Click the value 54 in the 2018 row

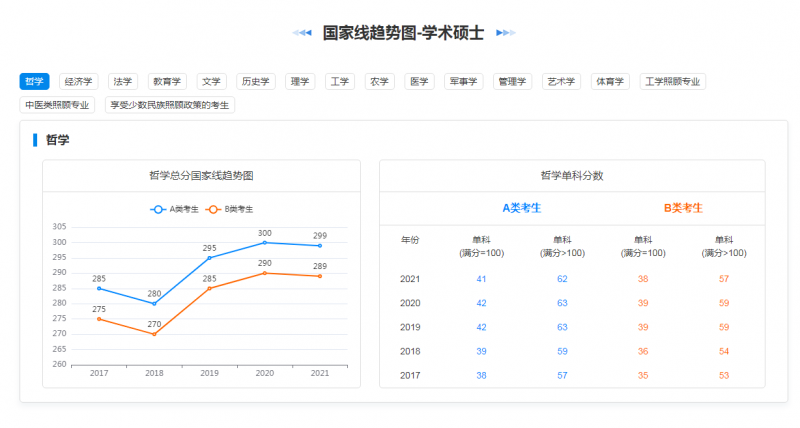724,351
